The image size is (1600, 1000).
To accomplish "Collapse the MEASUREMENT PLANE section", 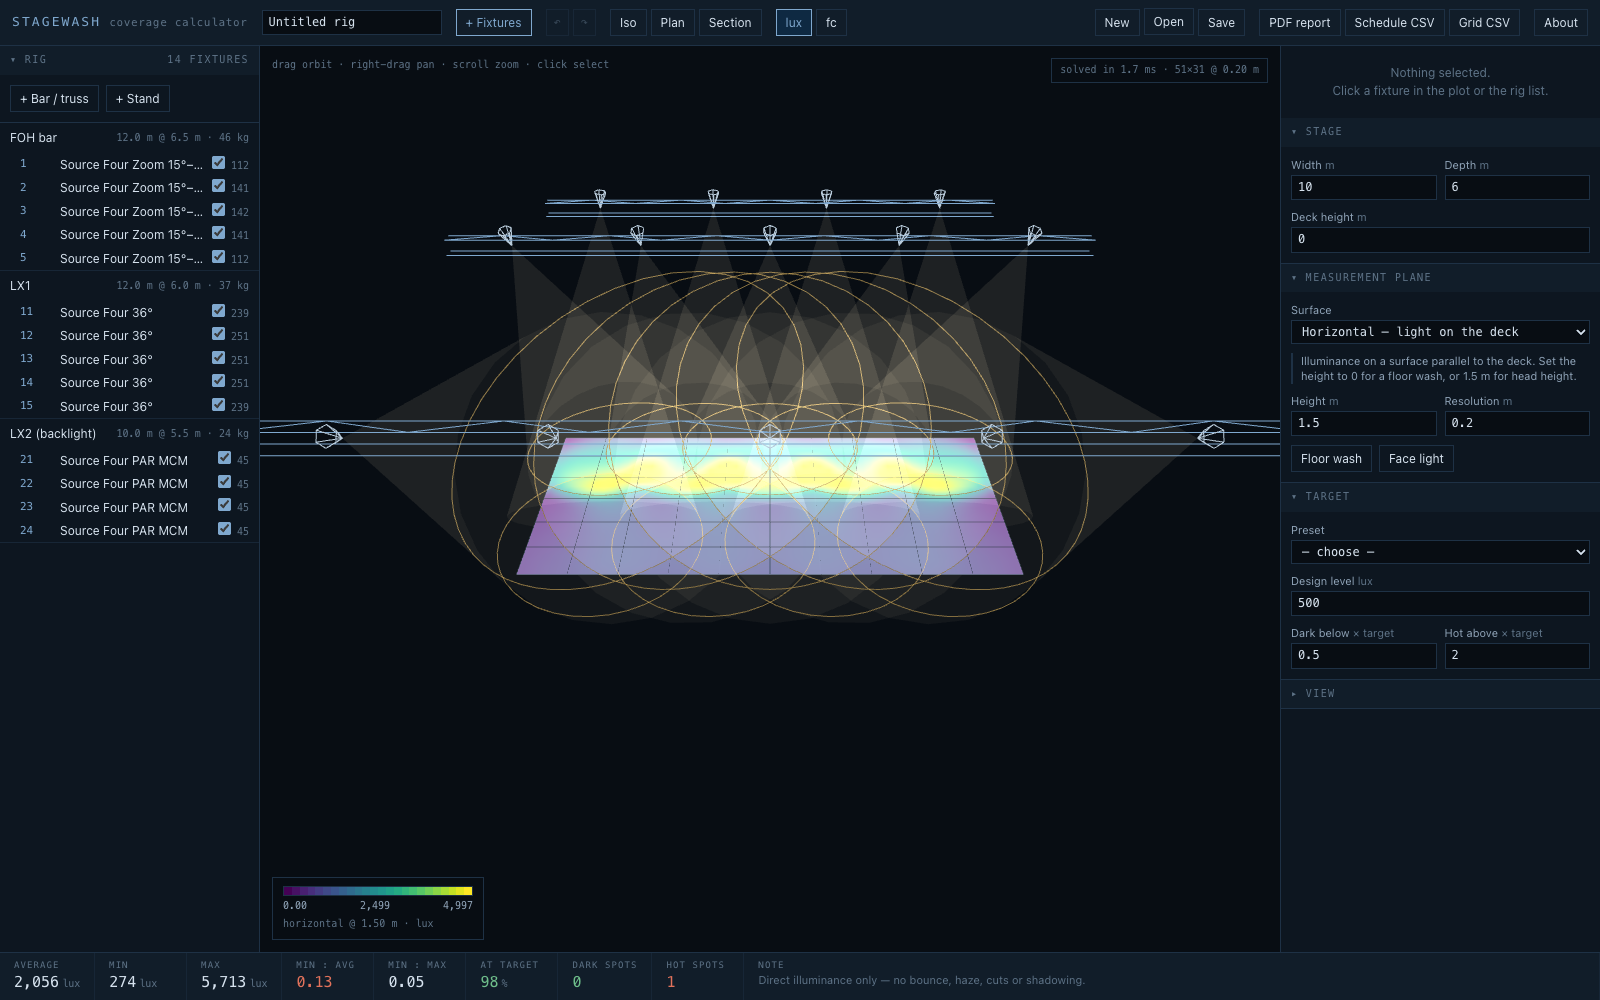I will point(1440,278).
